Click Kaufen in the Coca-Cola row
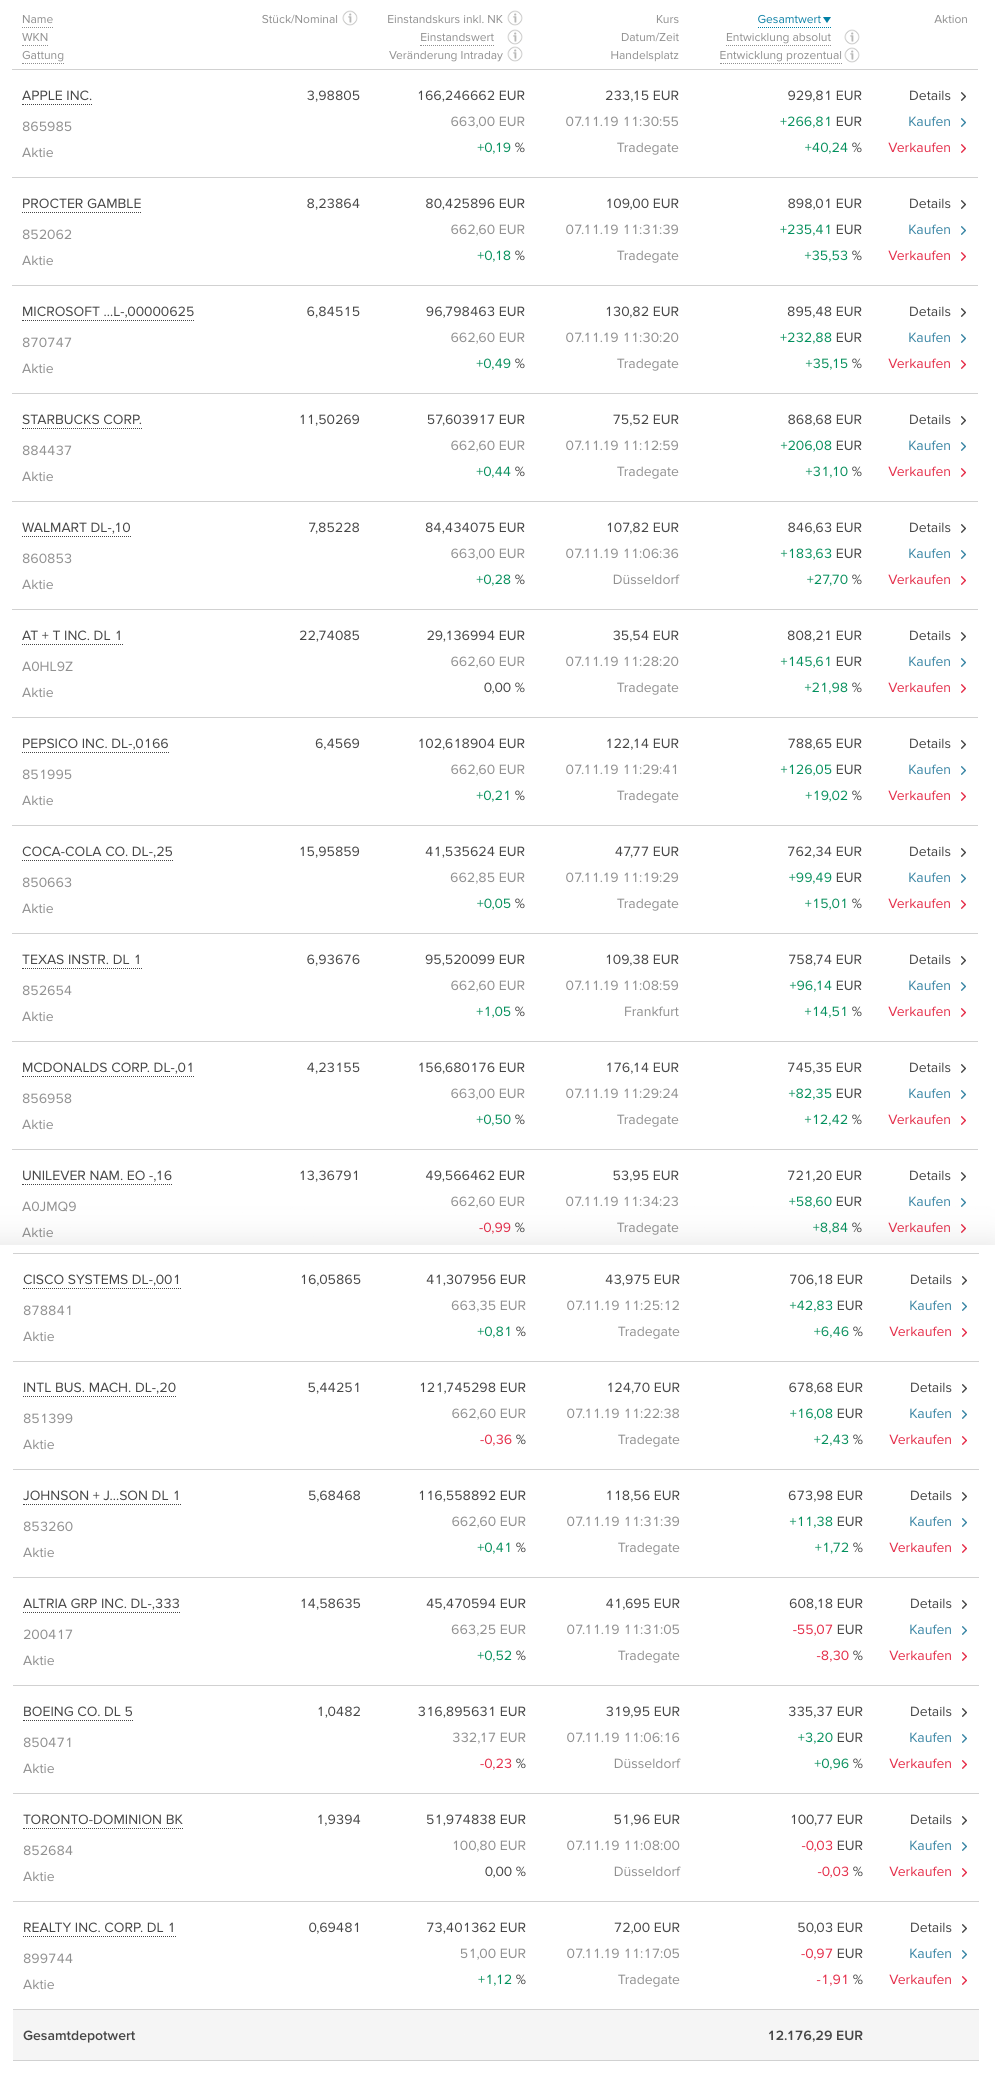The height and width of the screenshot is (2074, 995). pyautogui.click(x=938, y=878)
